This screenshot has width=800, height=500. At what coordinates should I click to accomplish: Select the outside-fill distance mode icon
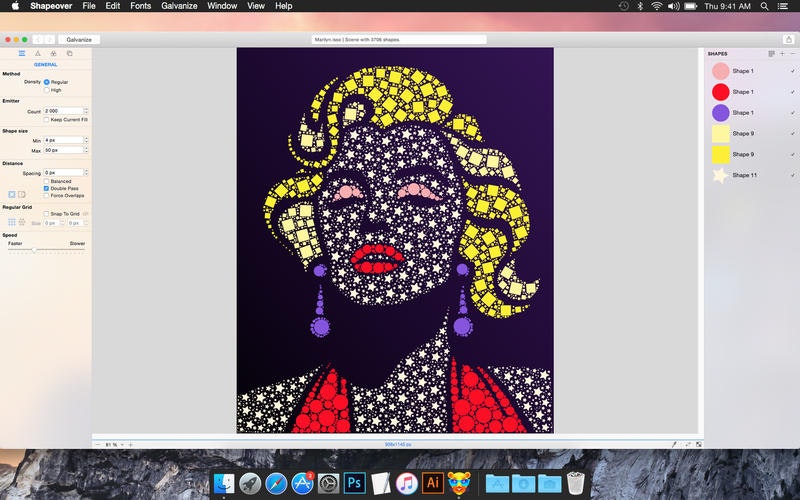(21, 194)
